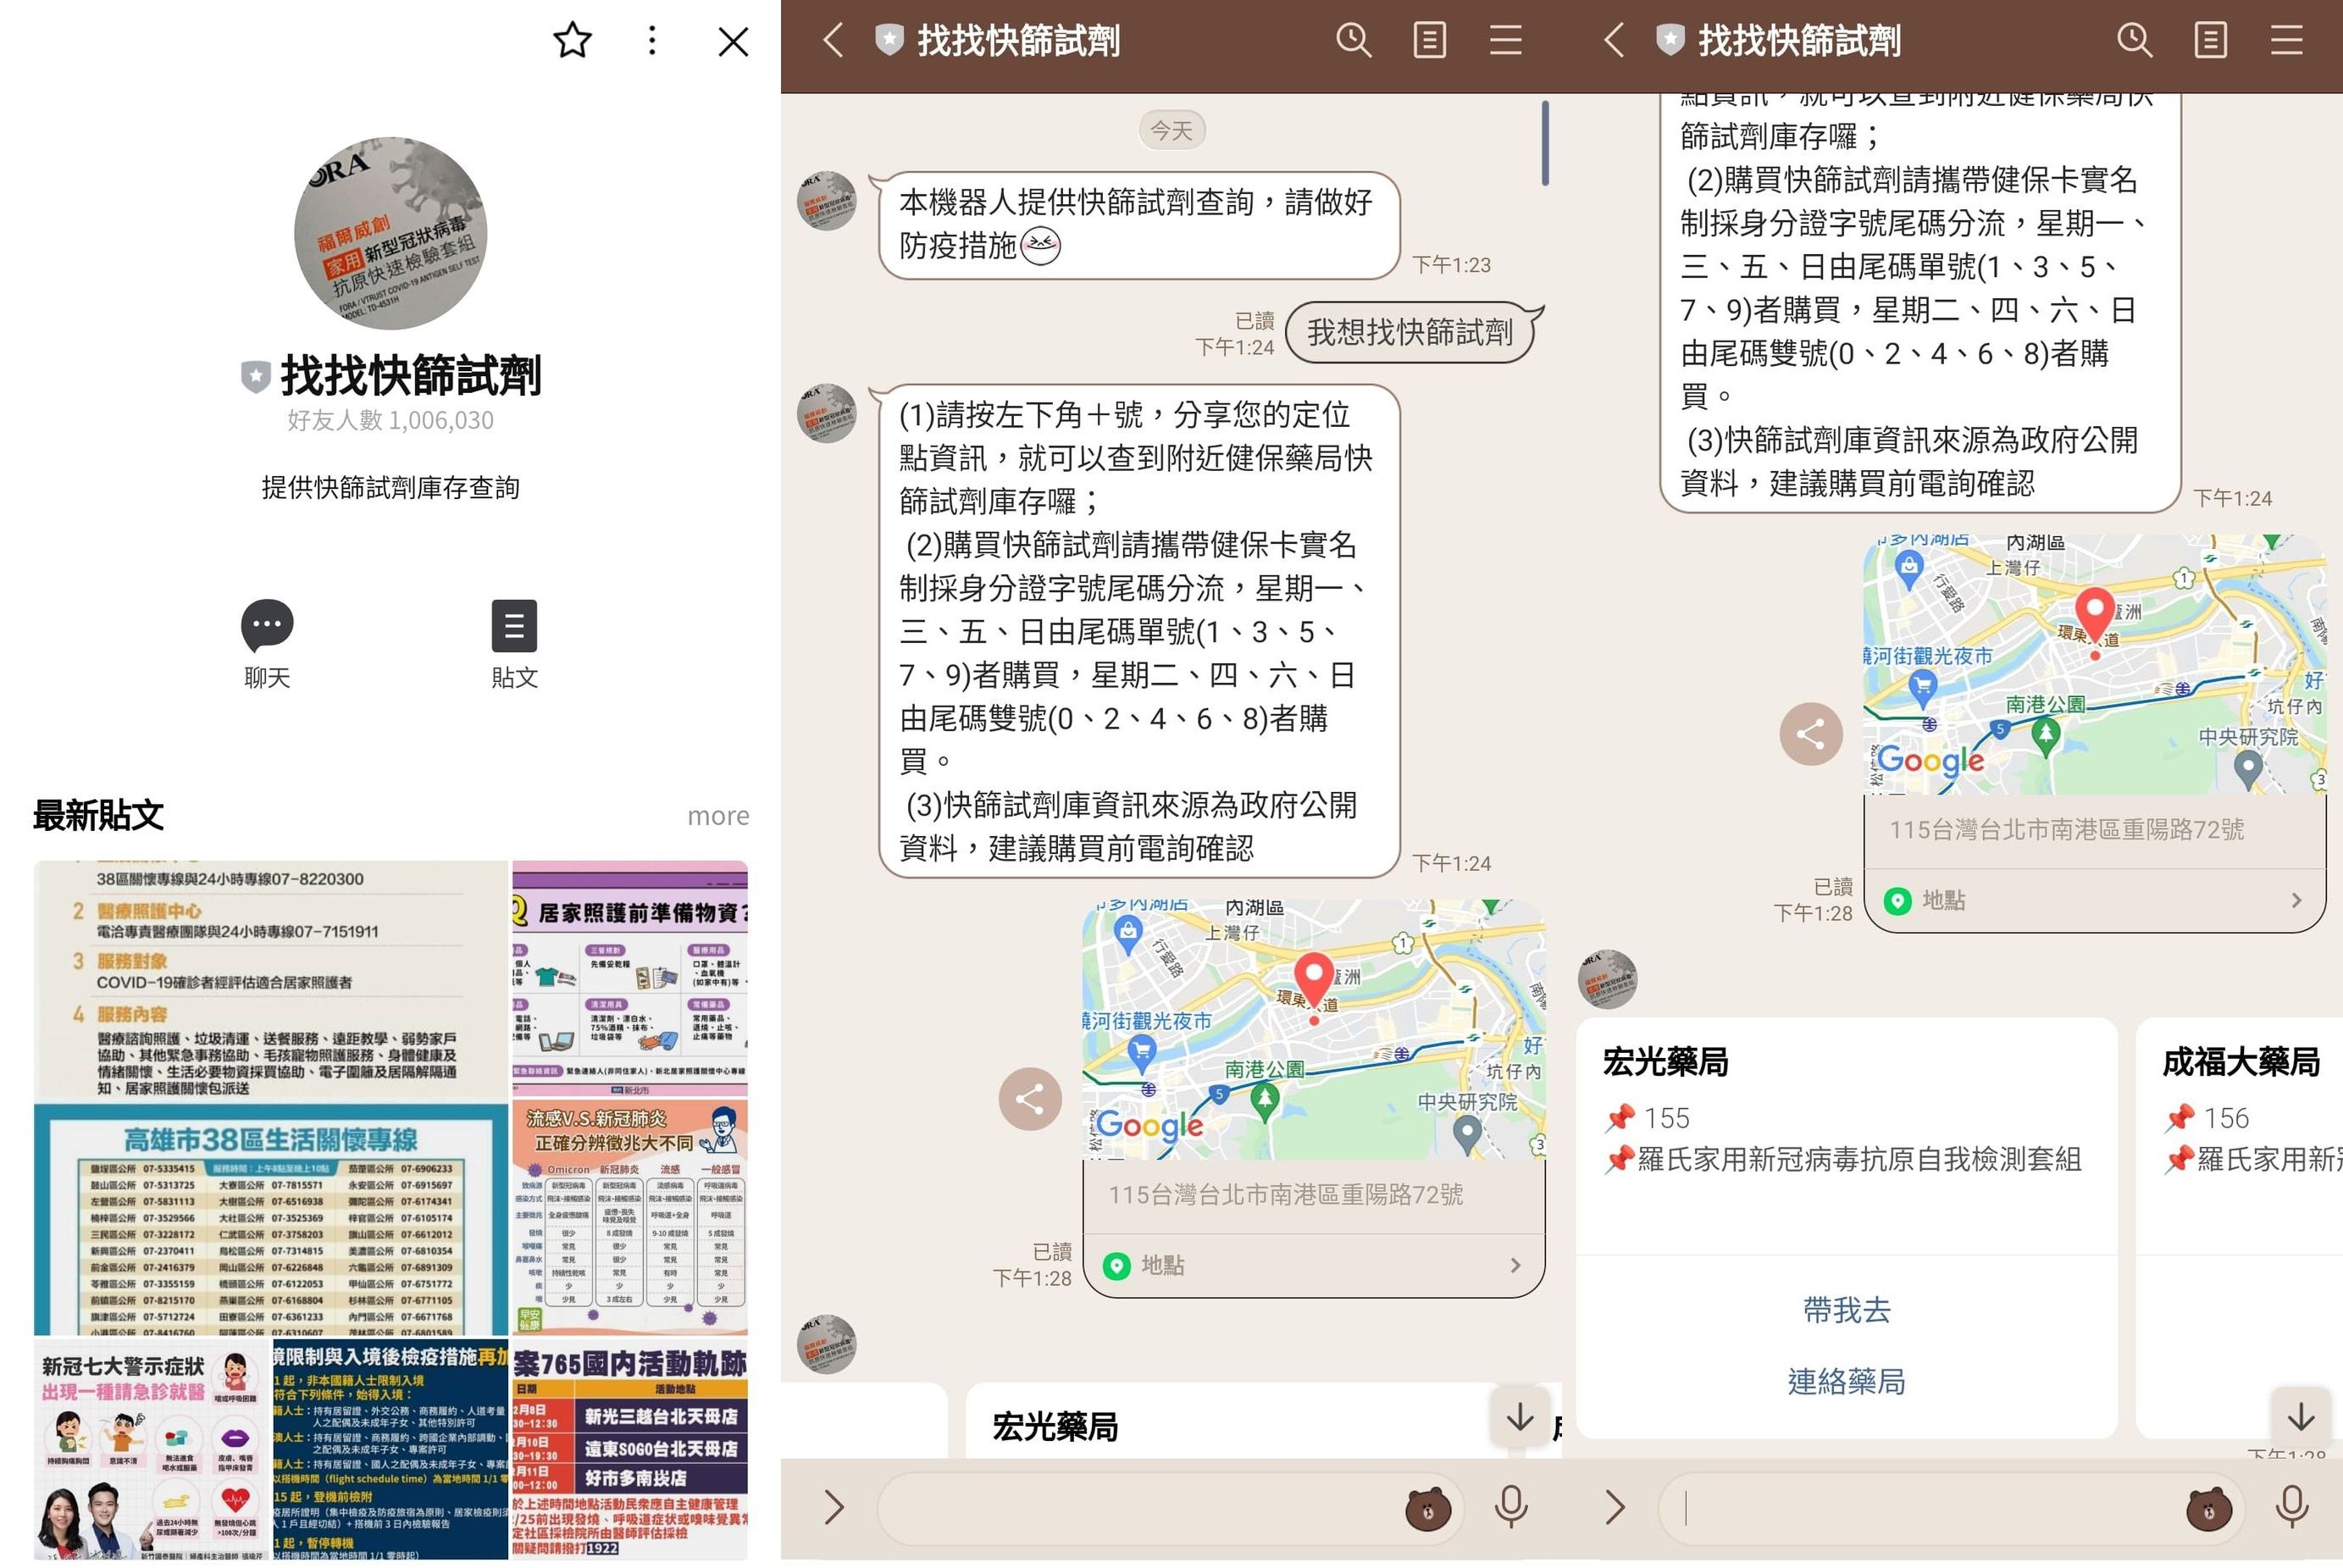Open notes icon in the middle chat header
The image size is (2343, 1568).
point(1429,41)
